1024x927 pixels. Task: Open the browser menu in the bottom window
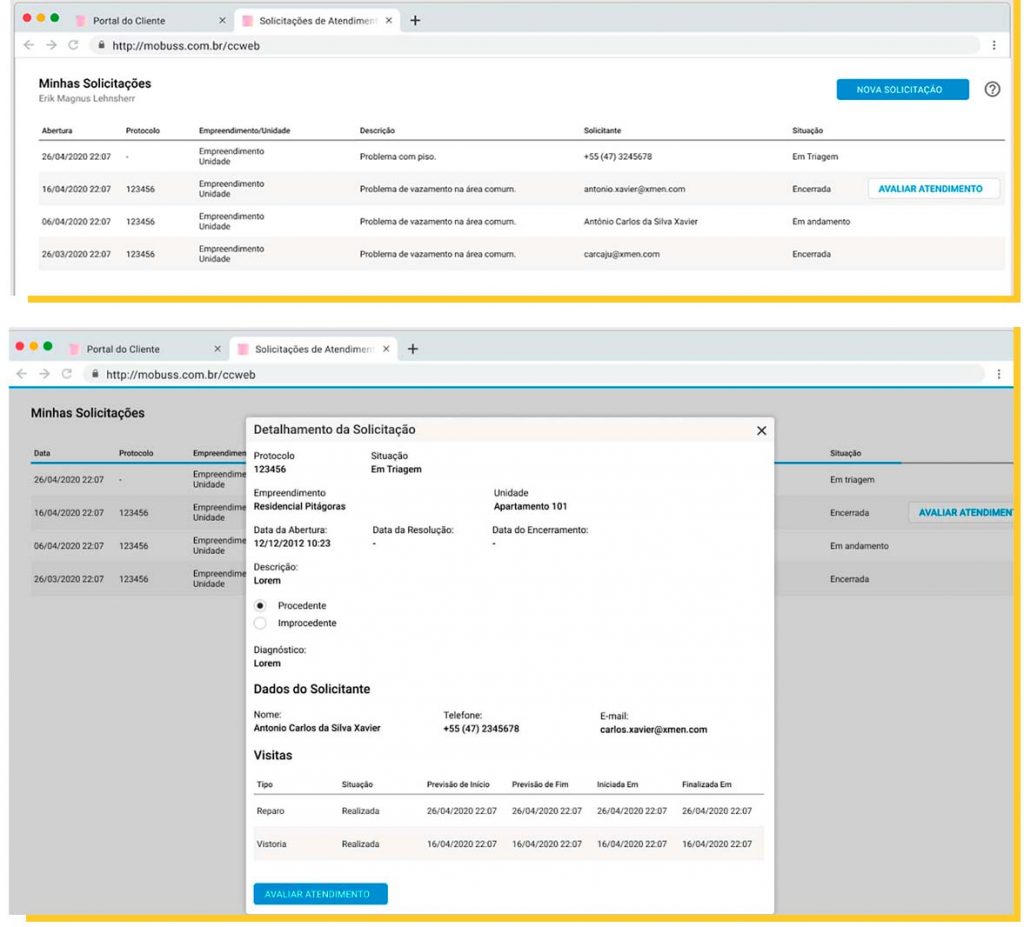click(x=999, y=374)
